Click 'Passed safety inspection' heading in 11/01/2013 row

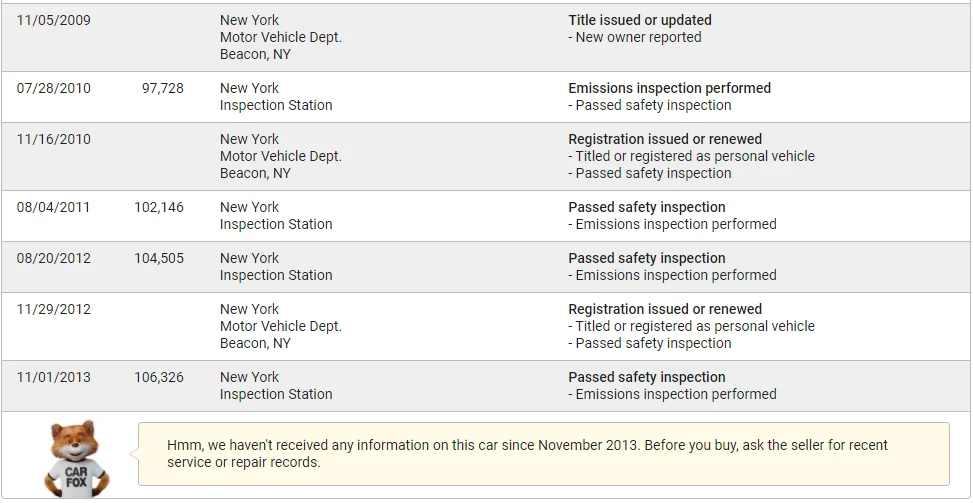coord(646,377)
